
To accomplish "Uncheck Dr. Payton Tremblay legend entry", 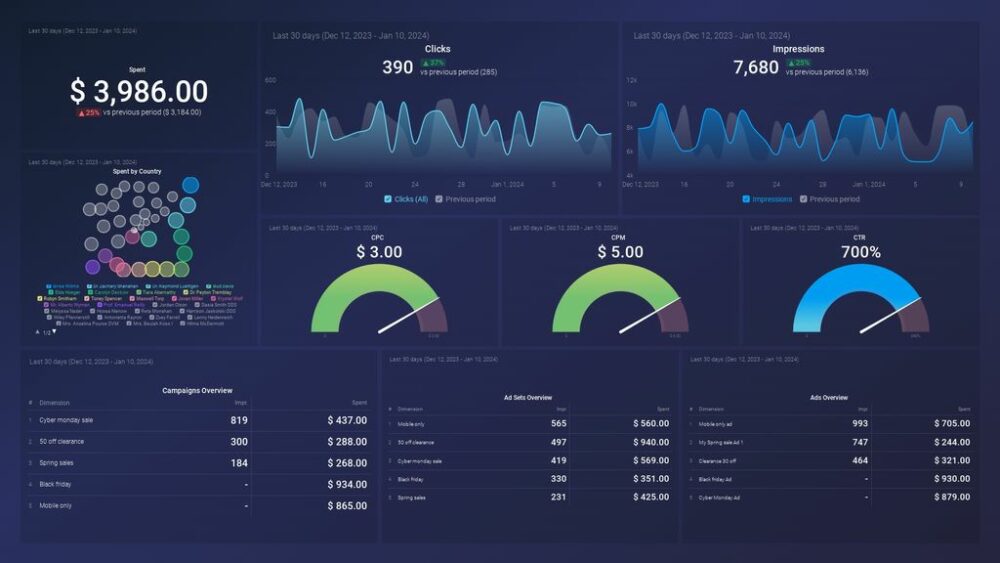I will coord(186,292).
